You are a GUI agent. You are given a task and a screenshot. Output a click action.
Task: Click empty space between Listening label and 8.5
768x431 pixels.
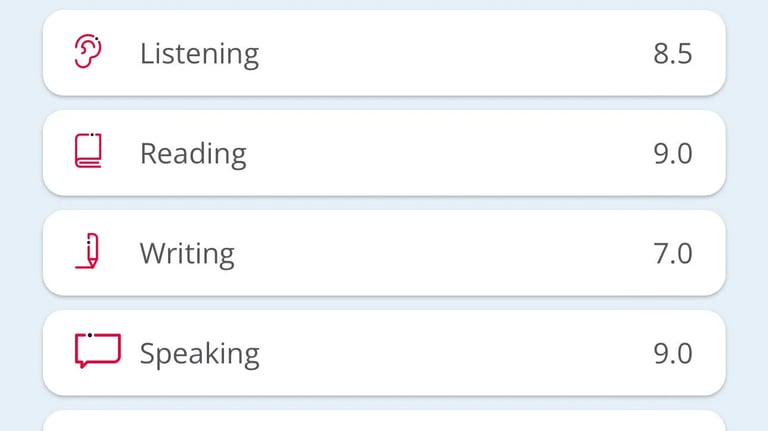tap(456, 53)
